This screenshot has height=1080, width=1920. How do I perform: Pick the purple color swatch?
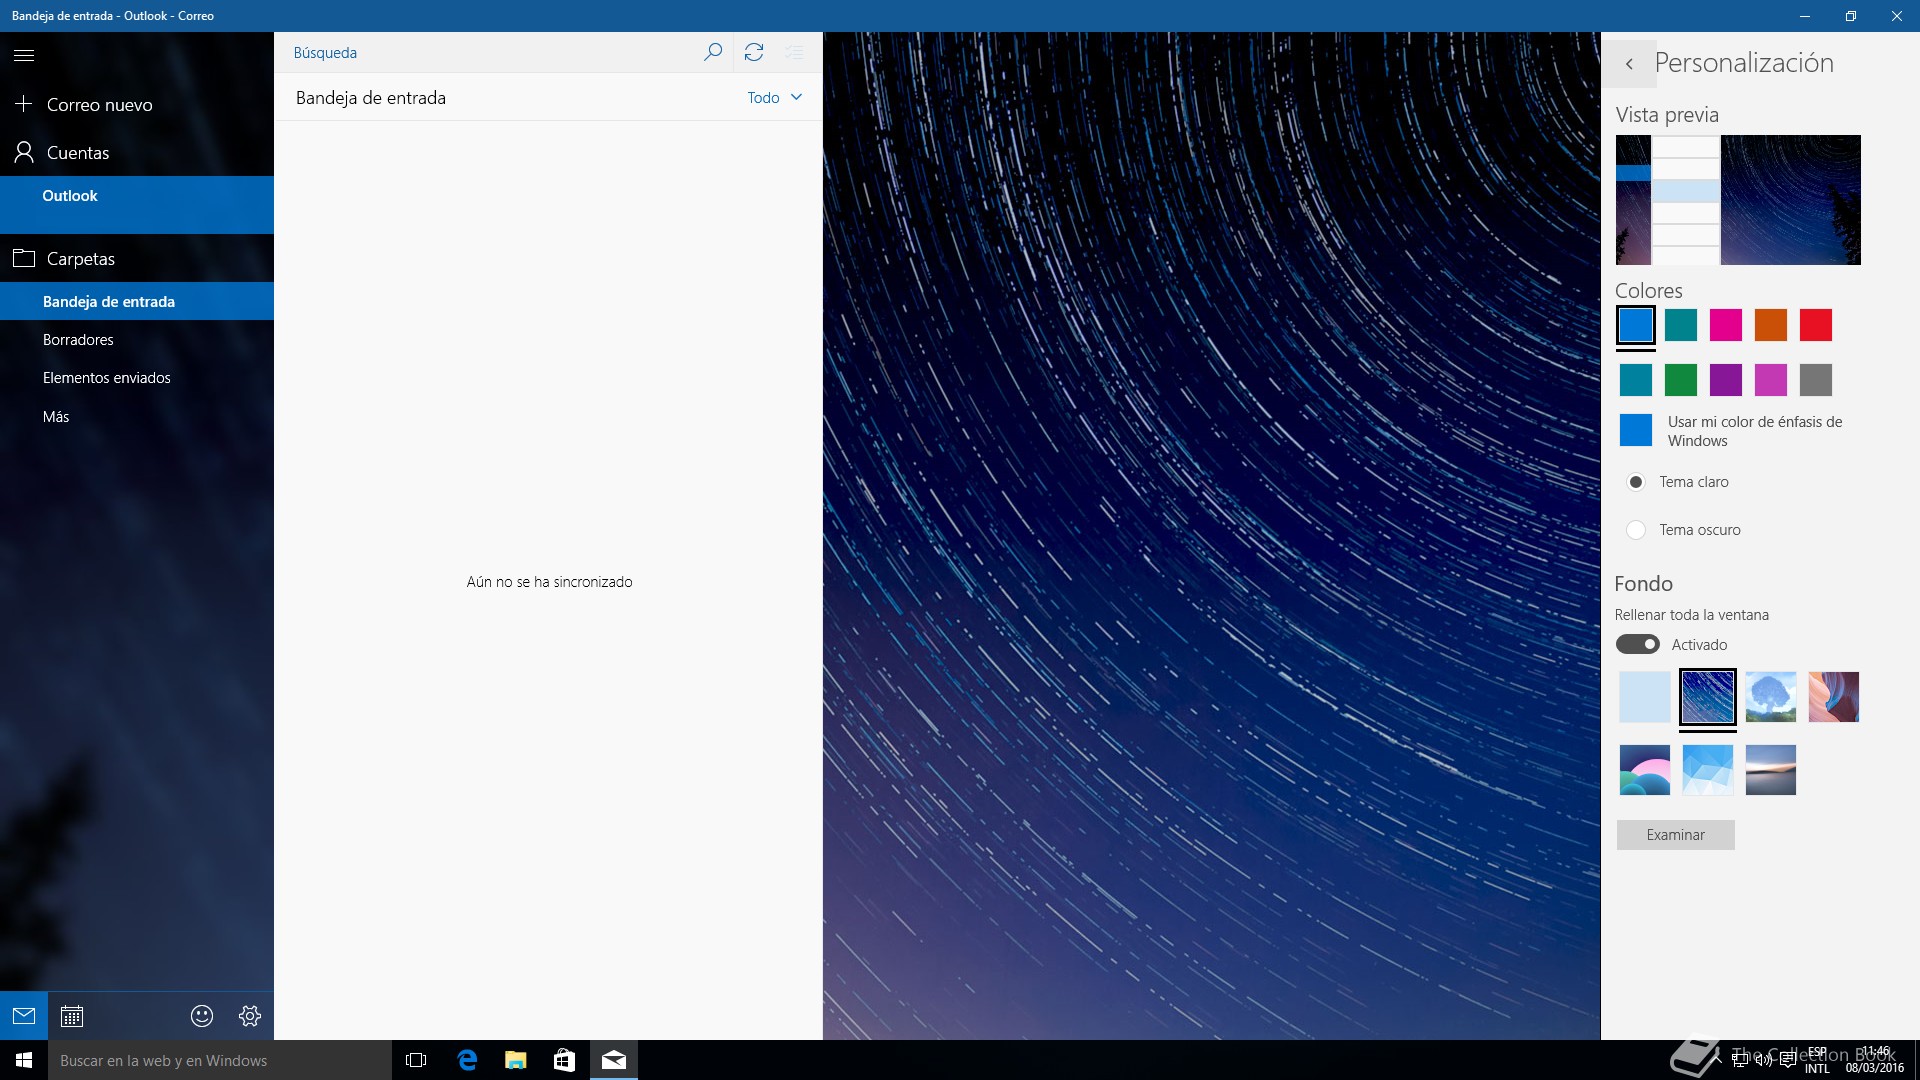(1726, 380)
